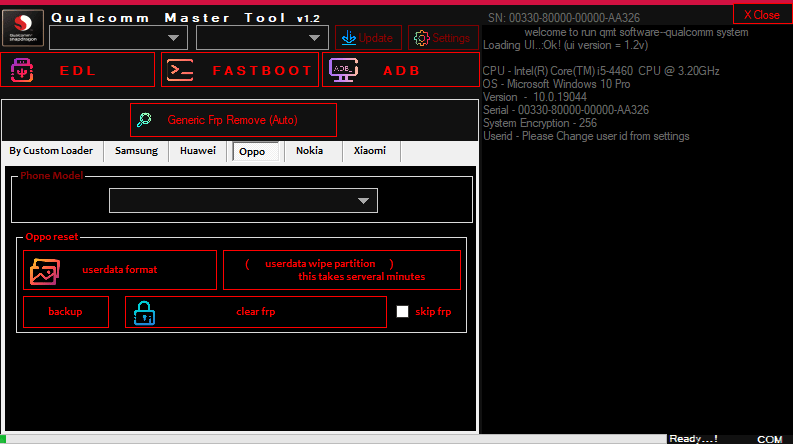
Task: Click the padlock icon on clear frp
Action: click(x=144, y=313)
